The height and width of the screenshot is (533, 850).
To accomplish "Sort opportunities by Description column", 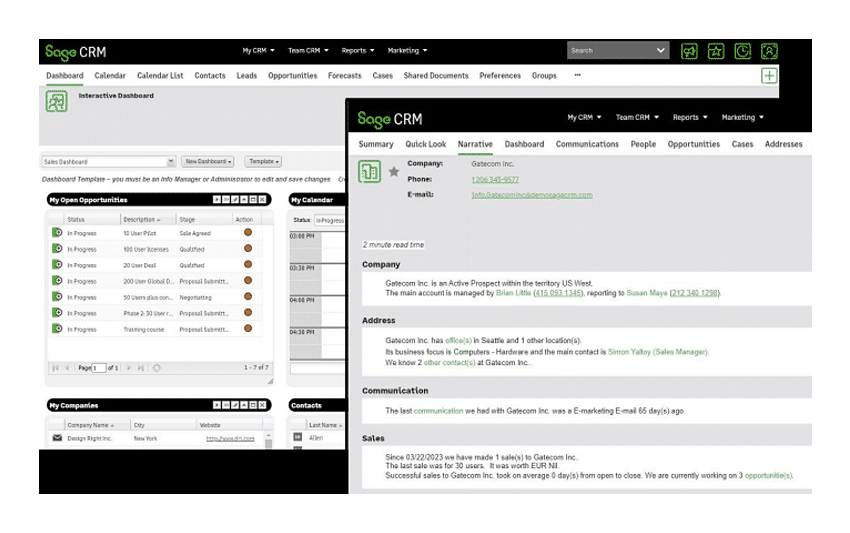I will 147,220.
